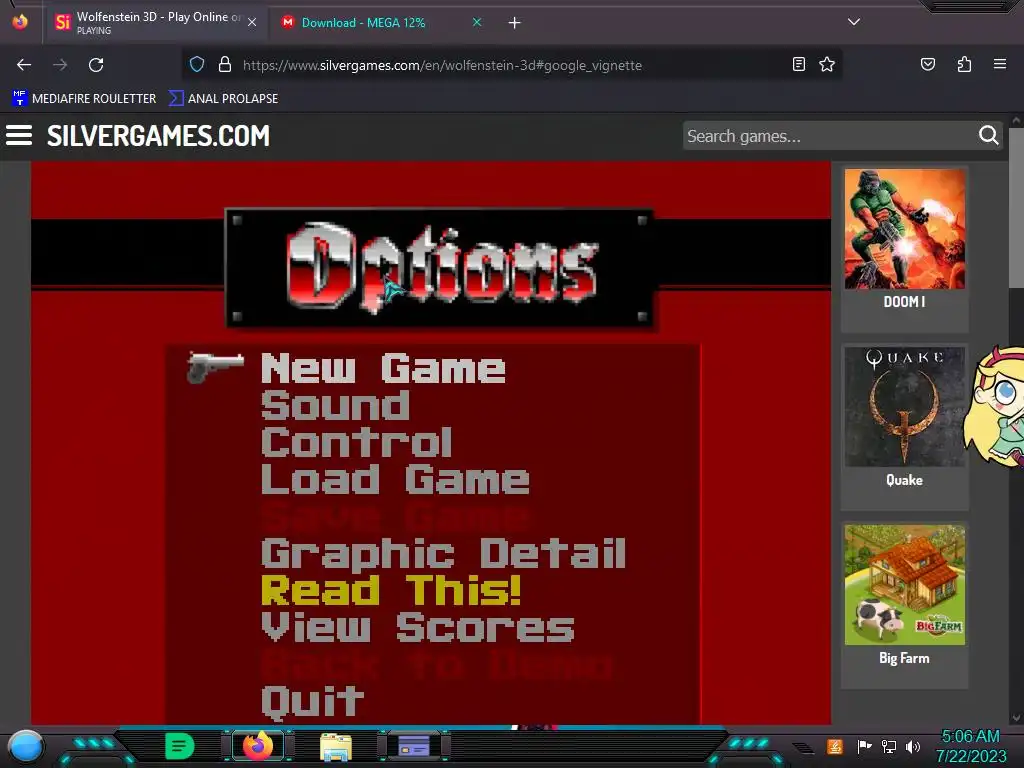Click the Big Farm title text
Image resolution: width=1024 pixels, height=768 pixels.
904,658
